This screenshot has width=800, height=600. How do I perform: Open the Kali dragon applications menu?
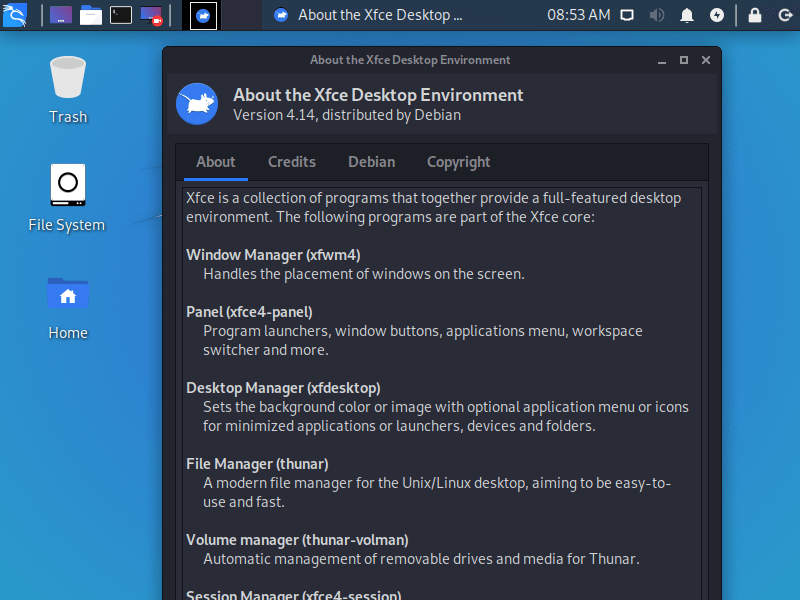[x=14, y=15]
